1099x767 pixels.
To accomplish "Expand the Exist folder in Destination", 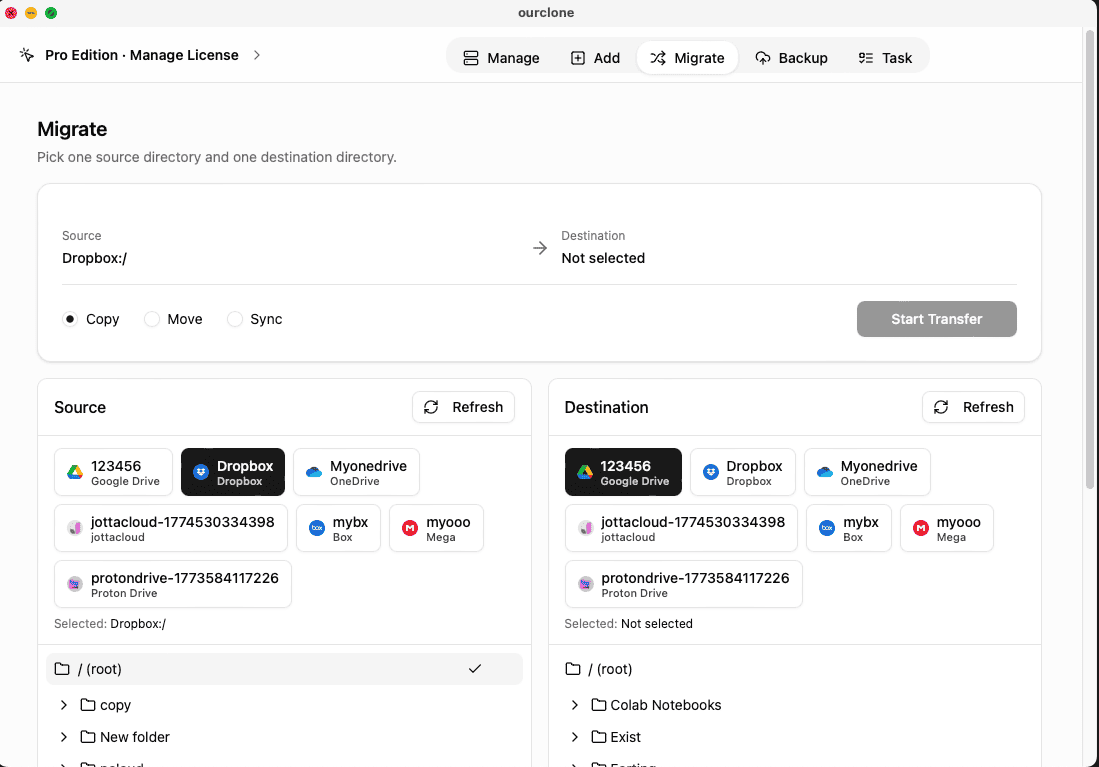I will pos(575,737).
